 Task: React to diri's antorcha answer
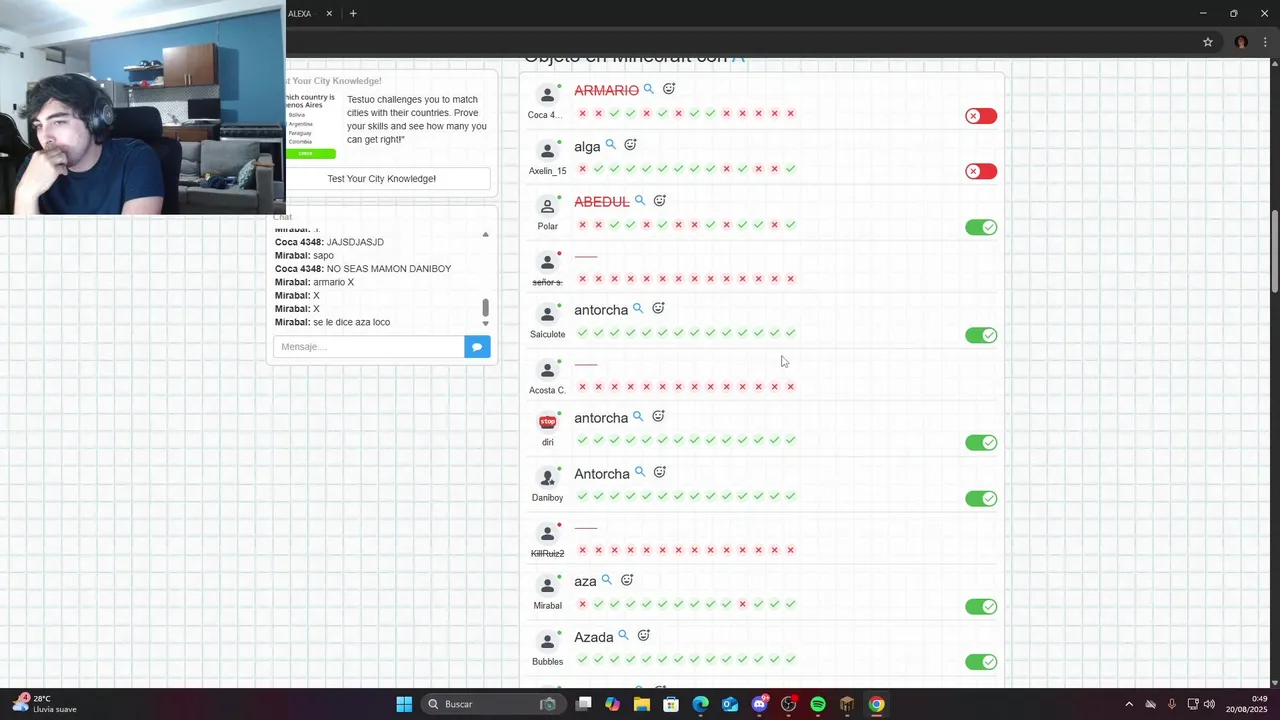658,417
